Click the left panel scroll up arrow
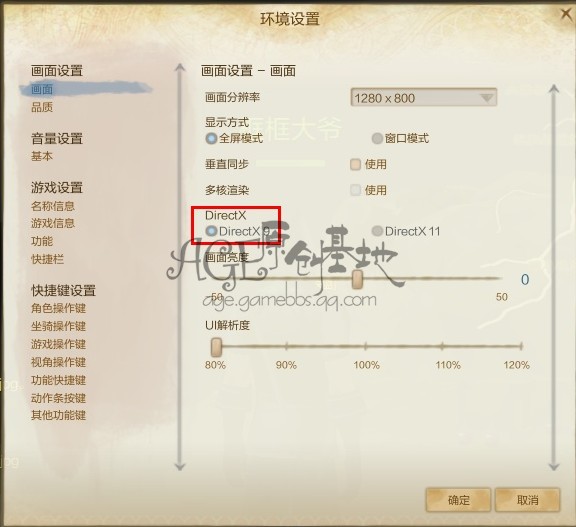The image size is (576, 527). click(180, 67)
